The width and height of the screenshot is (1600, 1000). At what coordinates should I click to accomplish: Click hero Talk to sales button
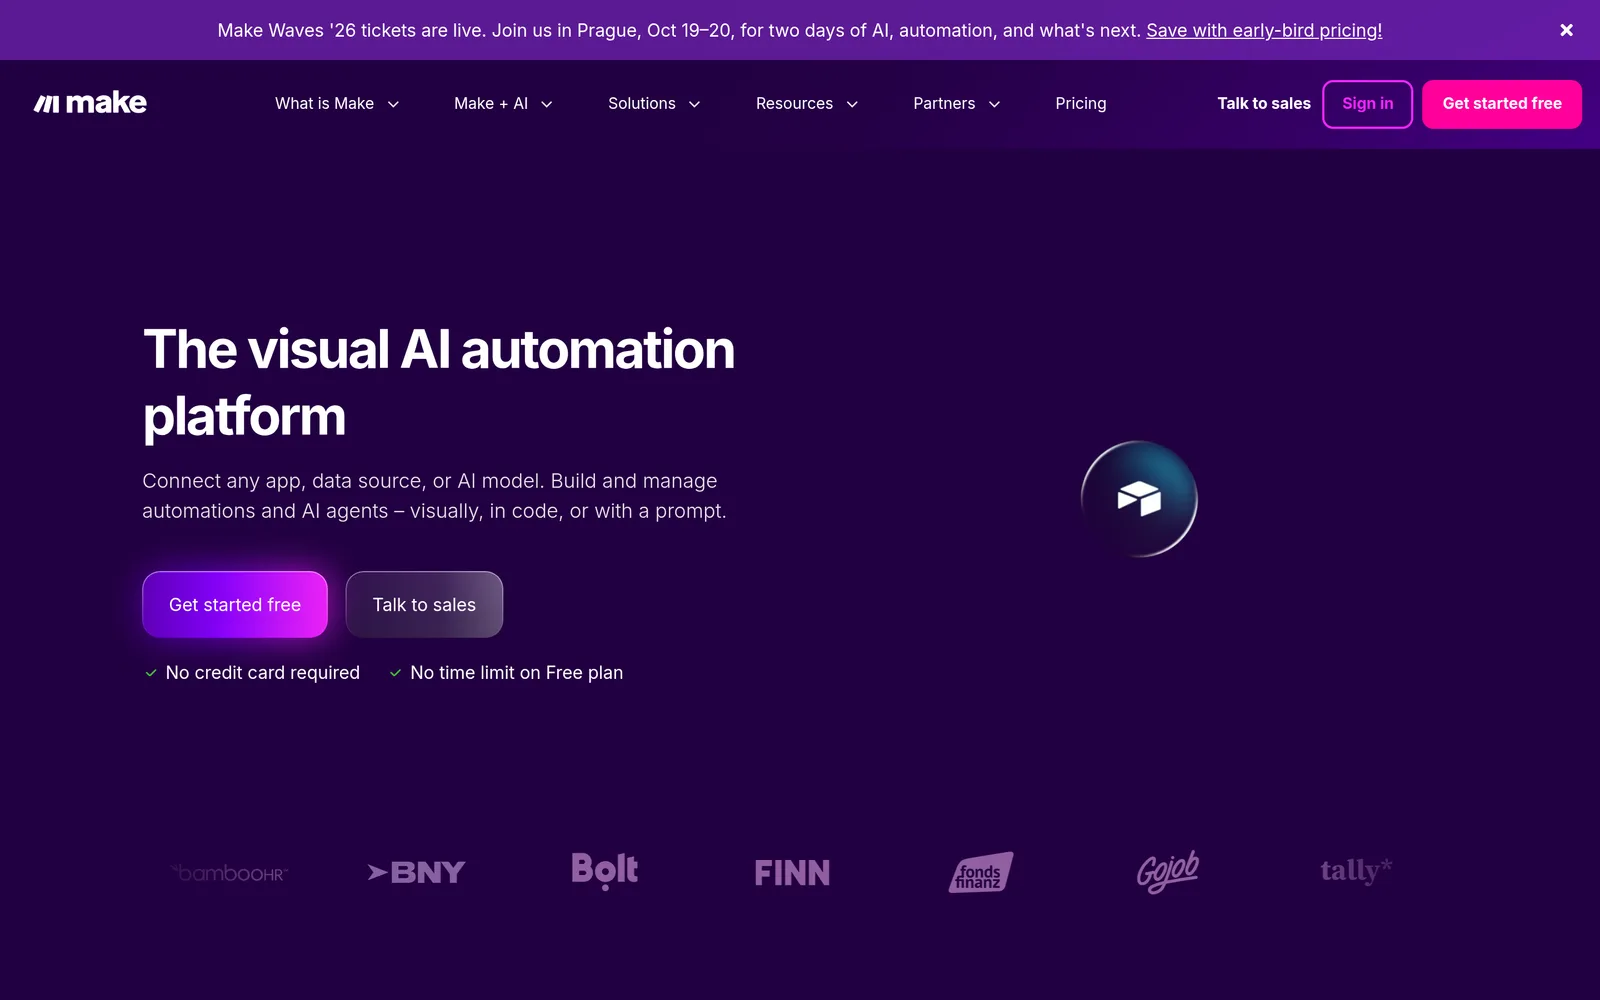424,604
